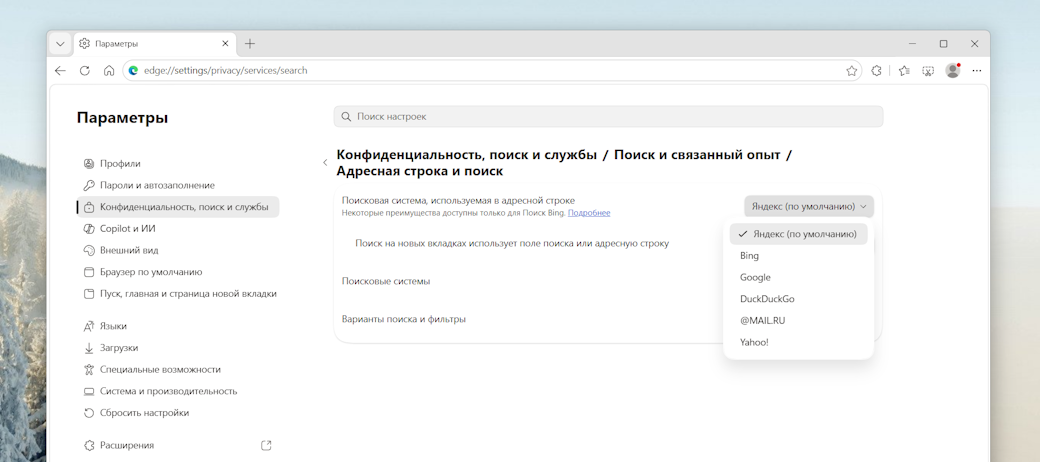The image size is (1040, 462).
Task: Click the address bar URL edge://settings
Action: click(226, 70)
